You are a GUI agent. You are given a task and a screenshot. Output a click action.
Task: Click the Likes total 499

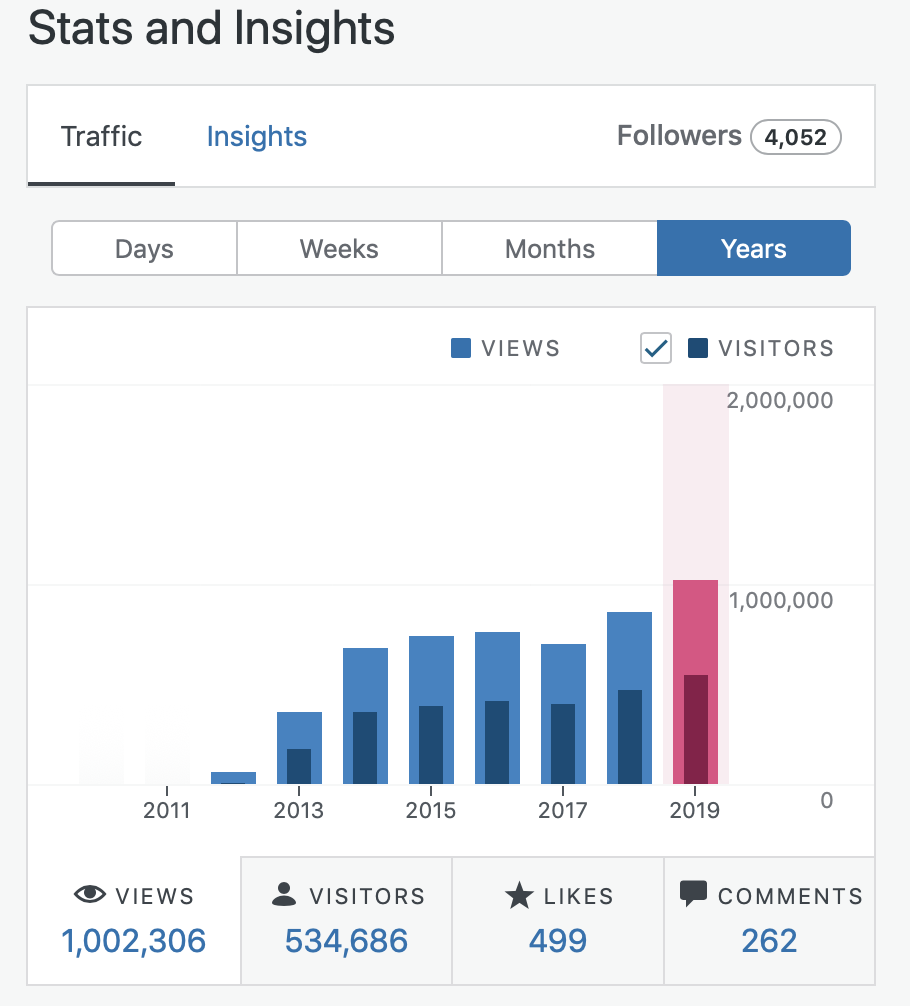558,940
